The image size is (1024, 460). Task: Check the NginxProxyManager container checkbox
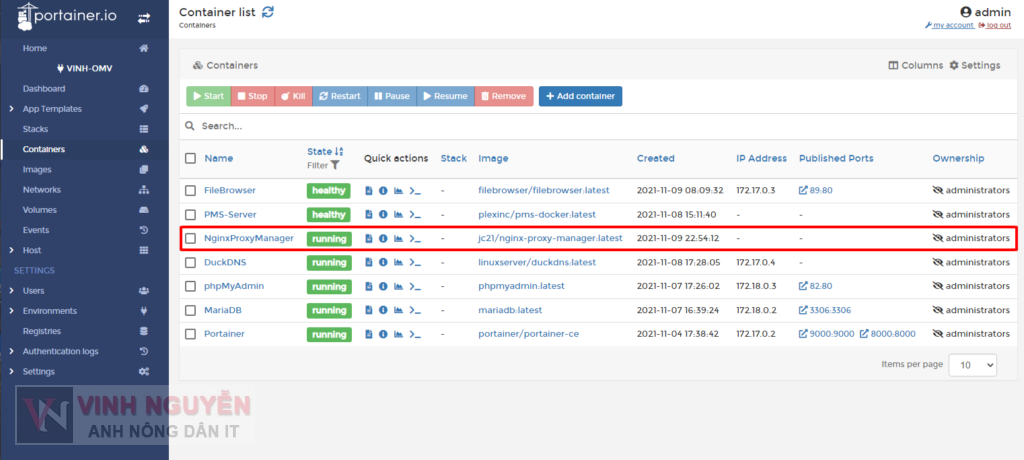[x=191, y=238]
